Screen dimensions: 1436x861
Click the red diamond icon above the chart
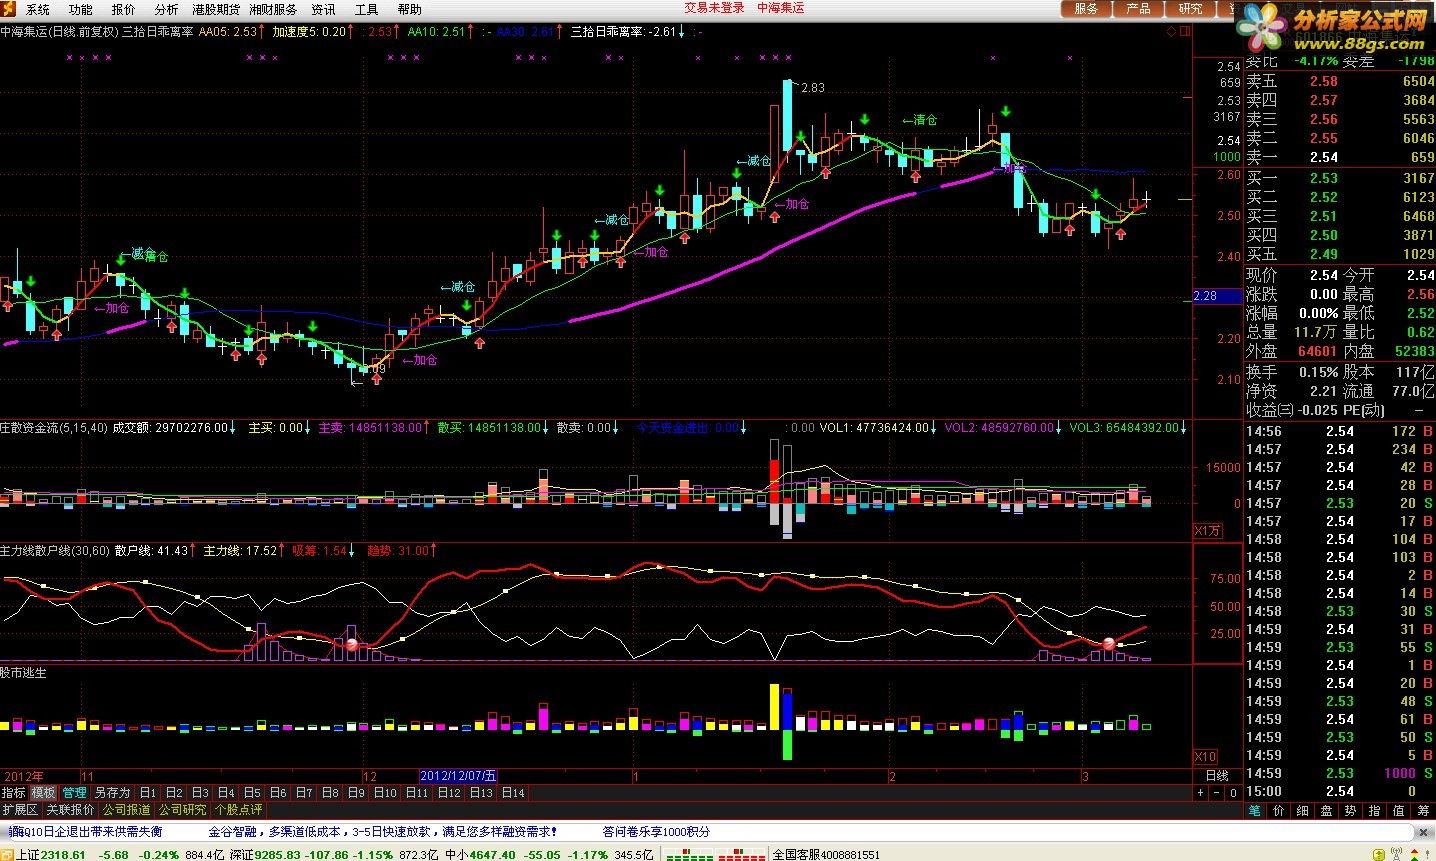[x=1172, y=31]
